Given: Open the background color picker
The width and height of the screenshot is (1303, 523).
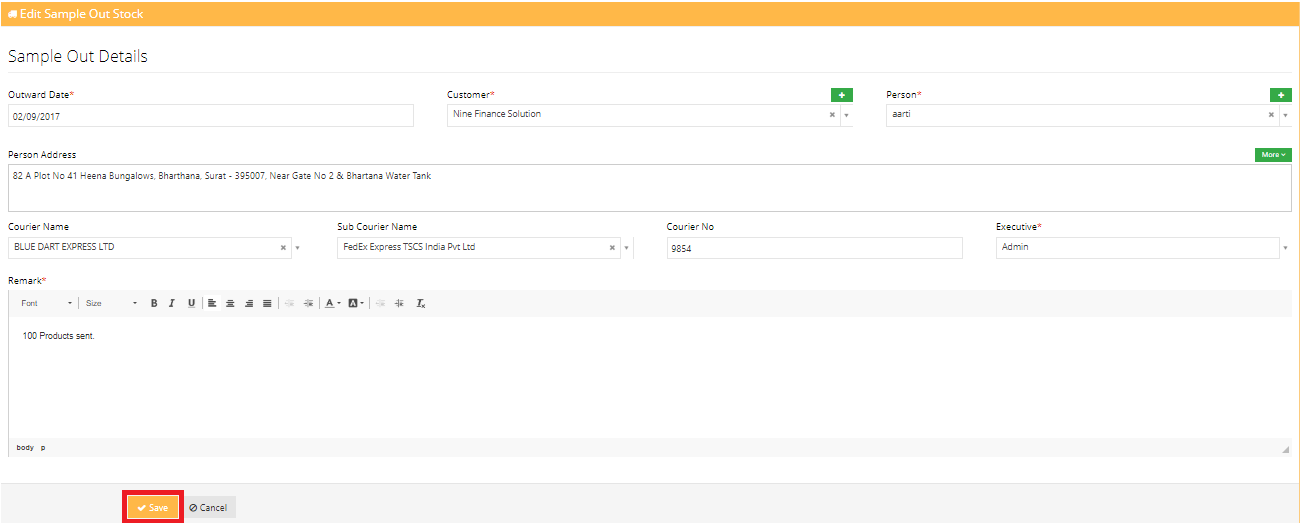Looking at the screenshot, I should coord(356,303).
